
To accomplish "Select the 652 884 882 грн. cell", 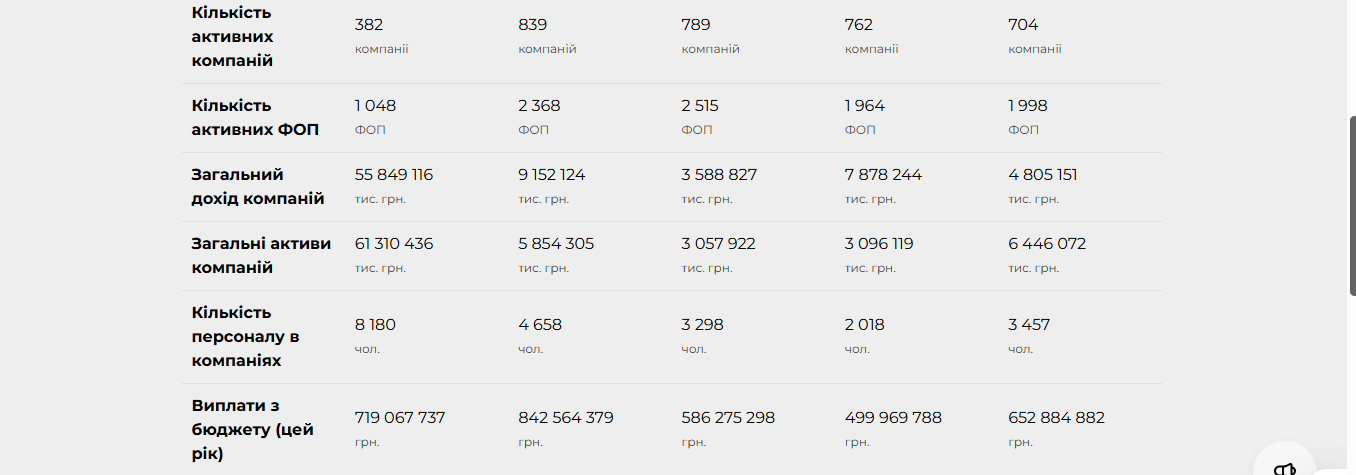I will [1056, 429].
